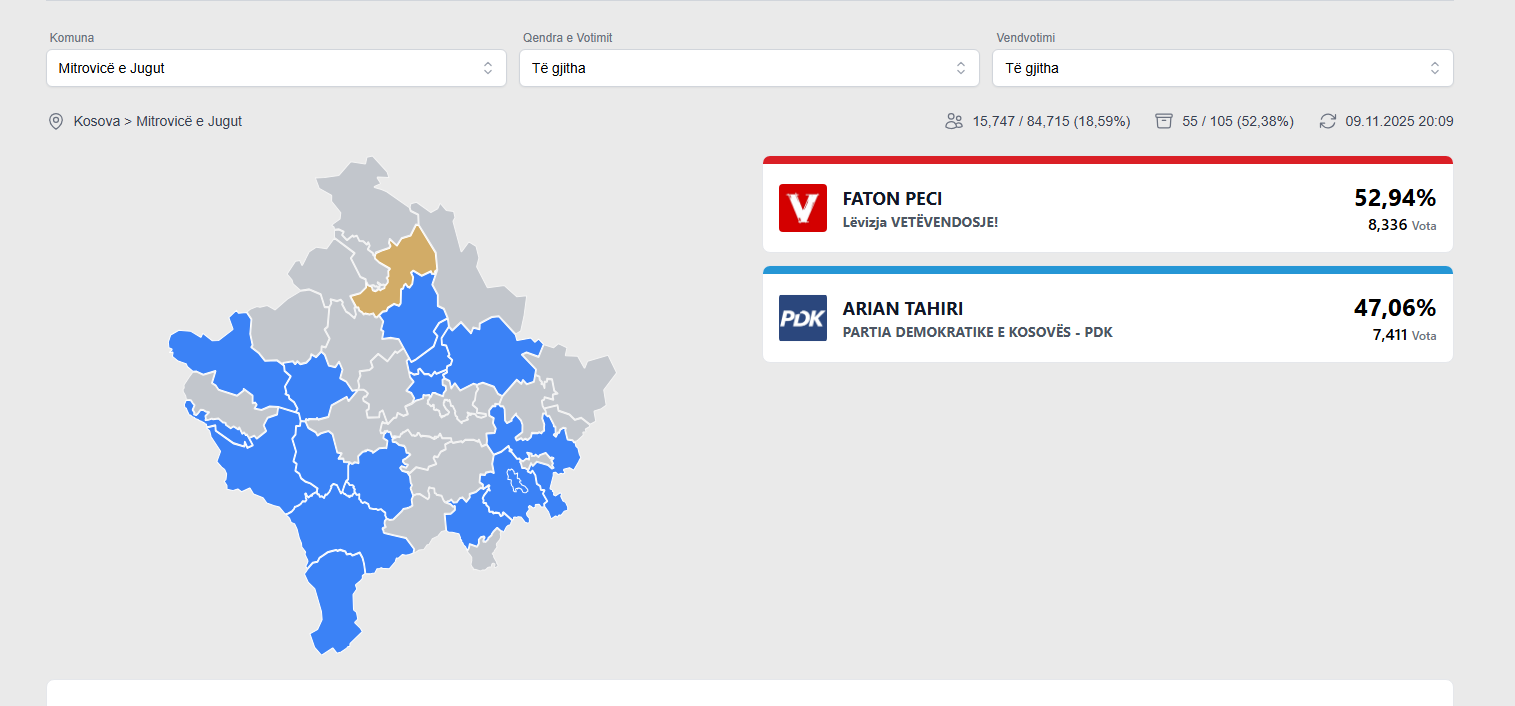1515x706 pixels.
Task: Open the Qendra e Votimit dropdown
Action: point(748,68)
